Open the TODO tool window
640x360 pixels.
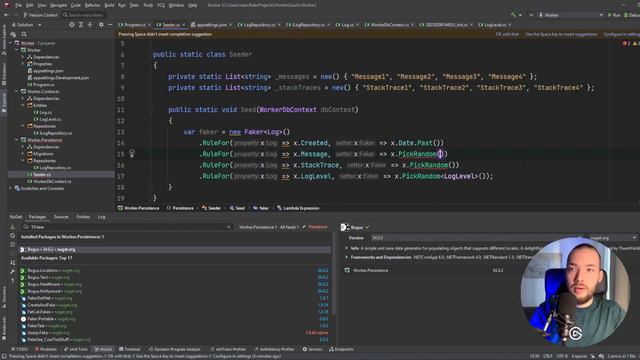tap(20, 349)
